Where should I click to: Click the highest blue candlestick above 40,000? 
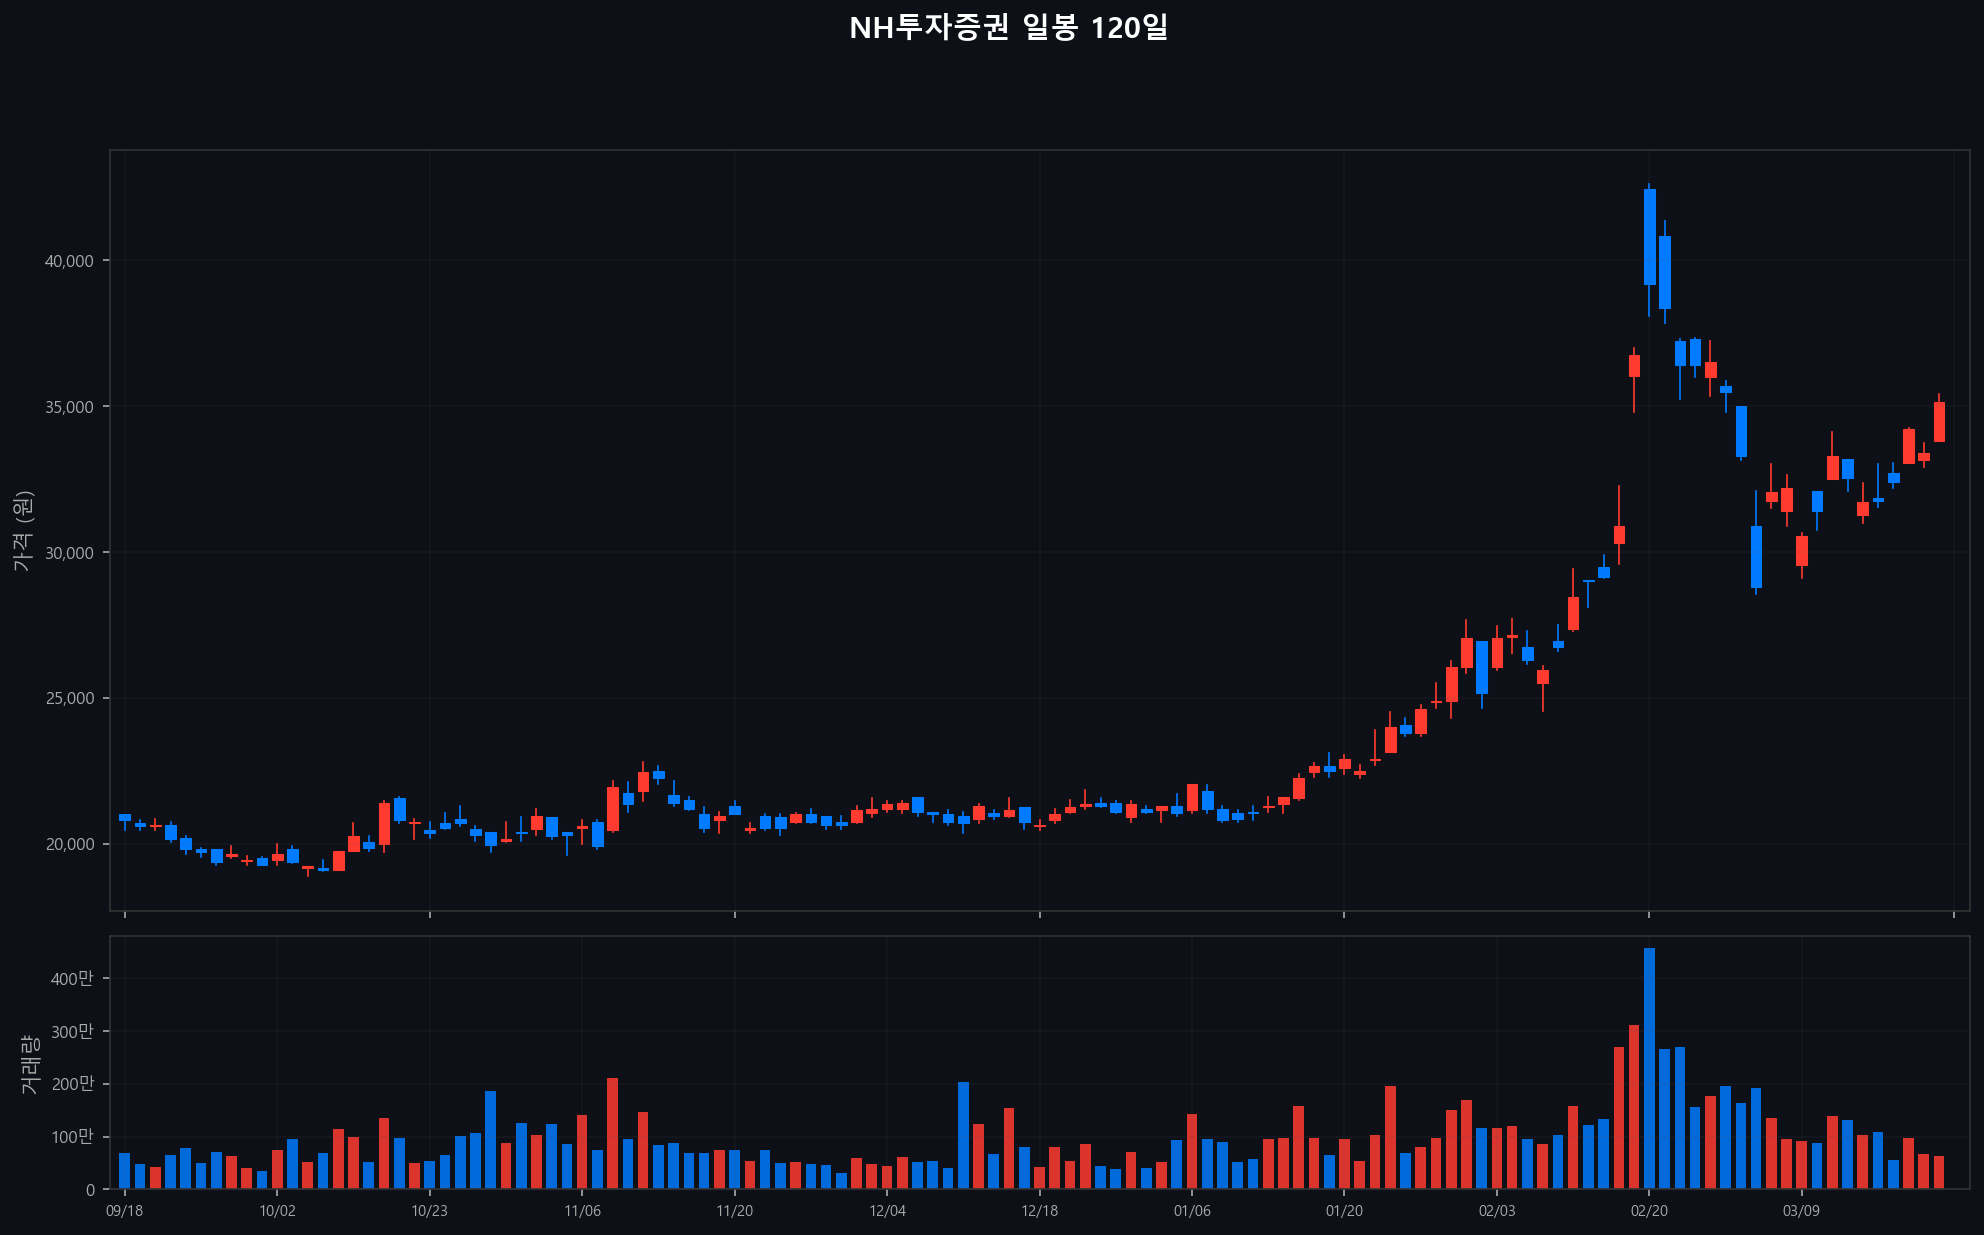coord(1649,237)
